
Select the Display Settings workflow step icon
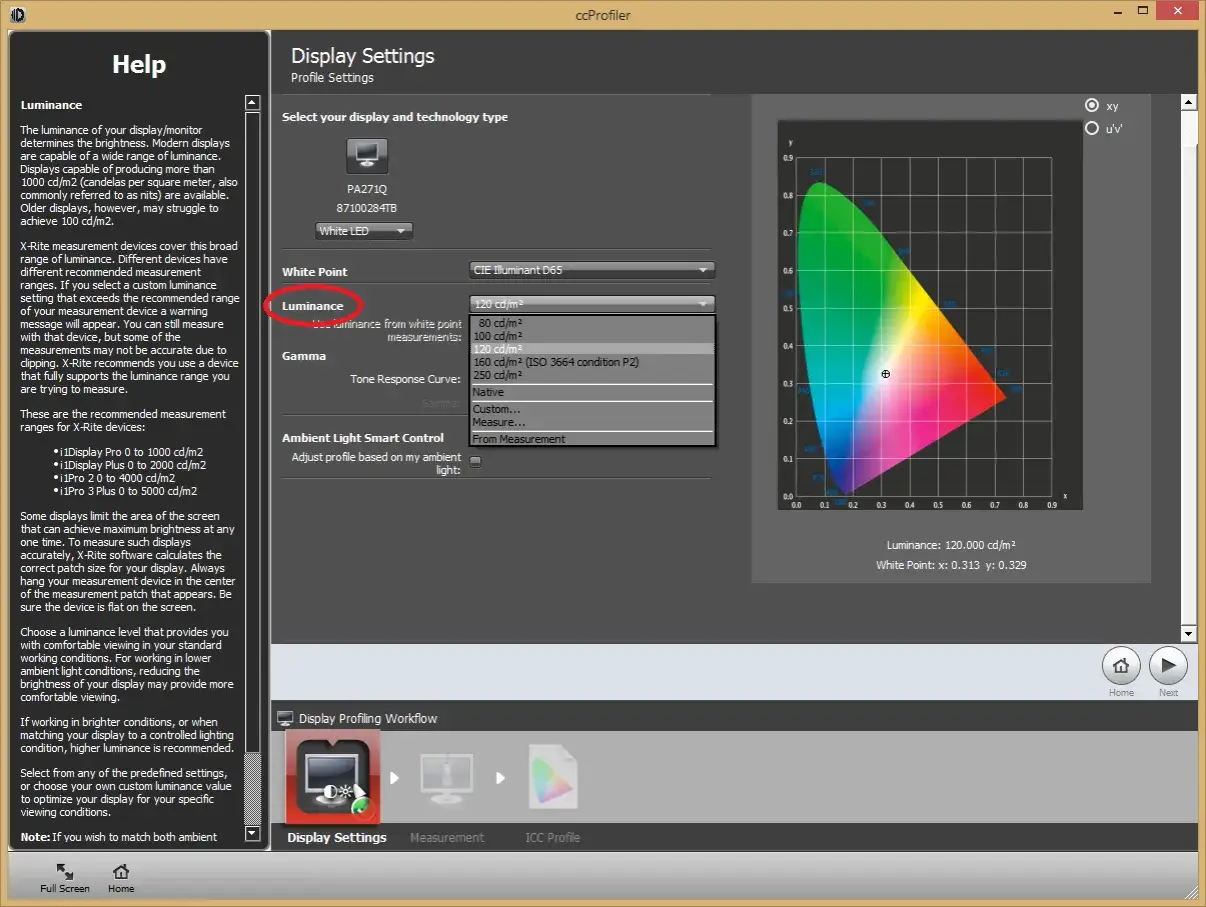[x=333, y=777]
